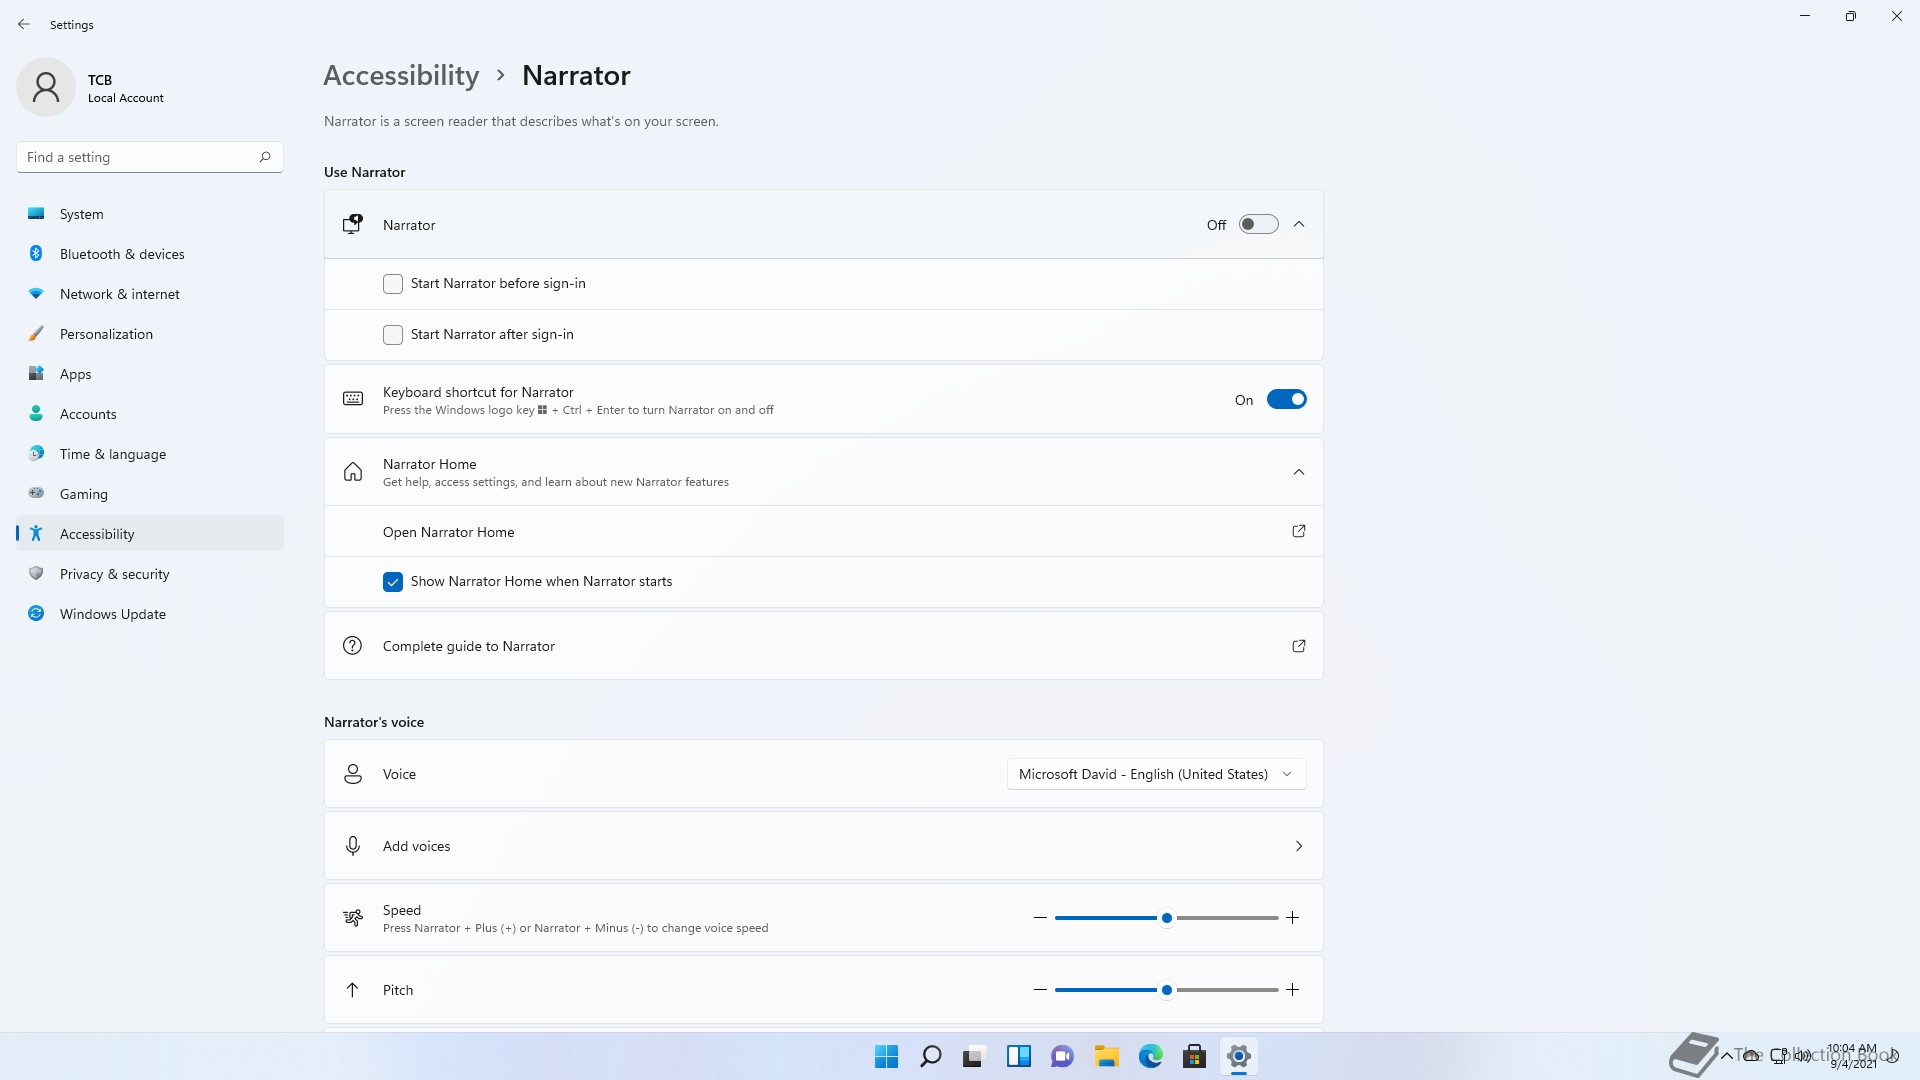Image resolution: width=1920 pixels, height=1080 pixels.
Task: Open the Windows Start menu on the taskbar
Action: [x=886, y=1056]
